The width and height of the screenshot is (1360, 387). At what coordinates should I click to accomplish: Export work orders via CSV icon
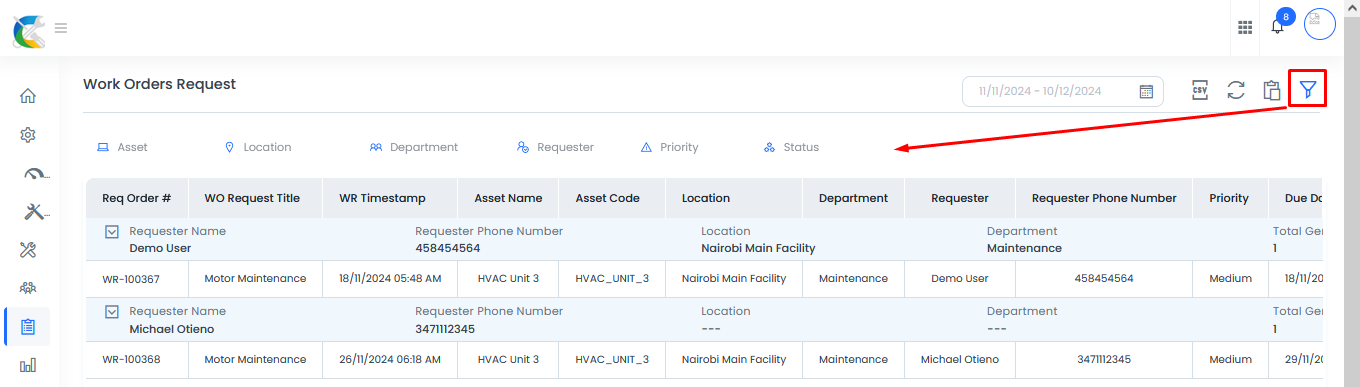click(x=1200, y=90)
